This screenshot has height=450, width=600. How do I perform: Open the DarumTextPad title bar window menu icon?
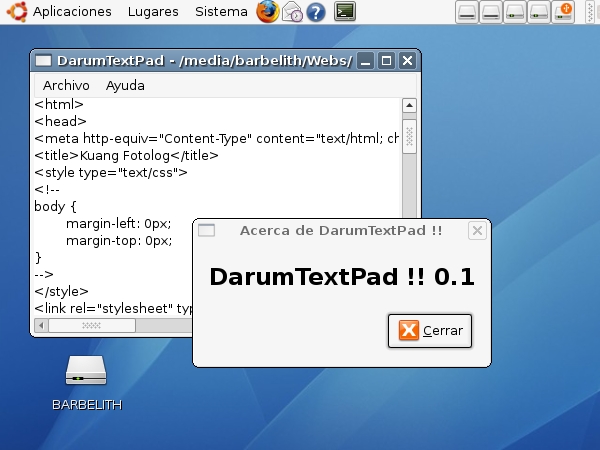43,61
